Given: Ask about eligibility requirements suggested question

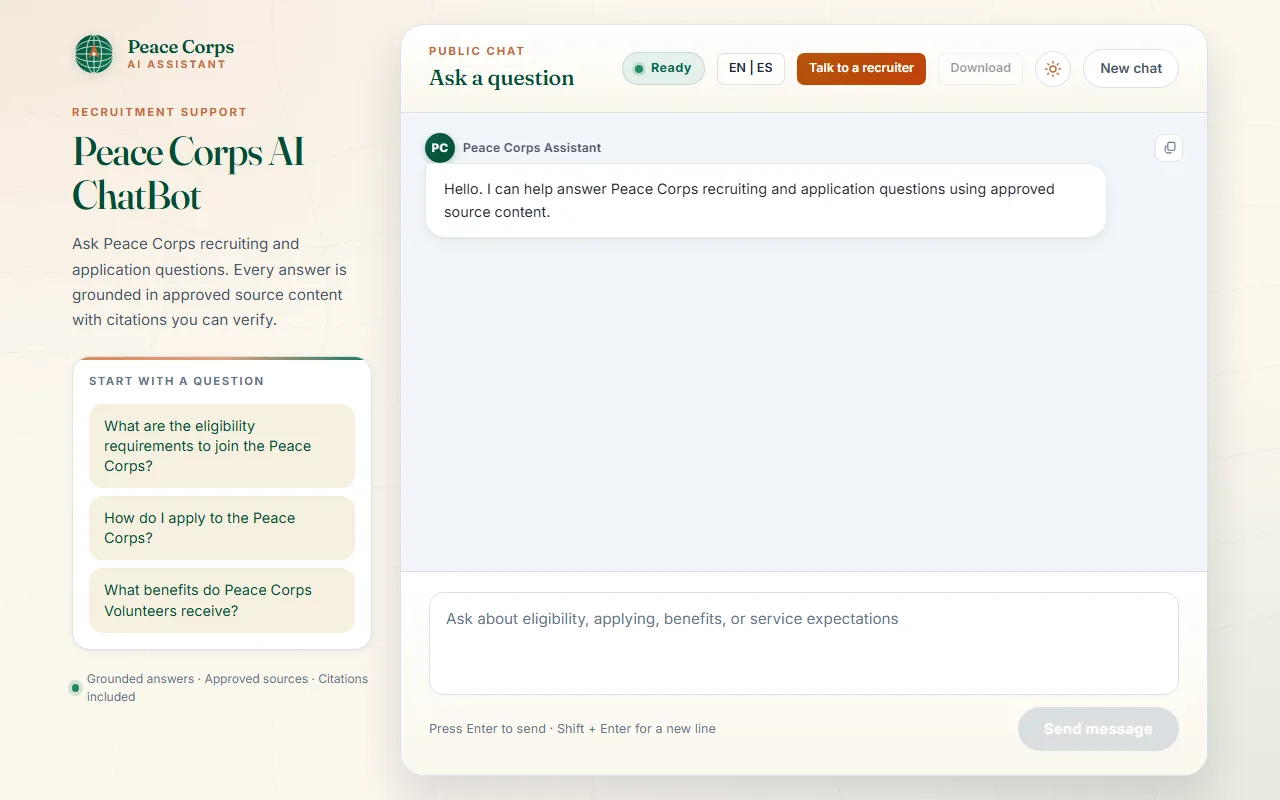Looking at the screenshot, I should pyautogui.click(x=222, y=446).
